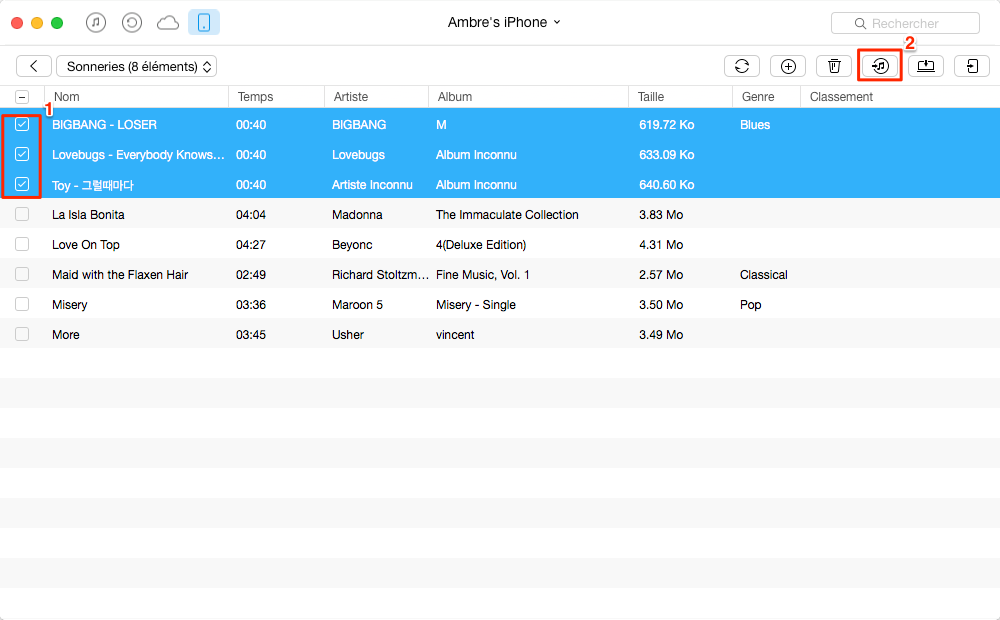The width and height of the screenshot is (1000, 620).
Task: Open the iCloud content icon
Action: click(168, 24)
